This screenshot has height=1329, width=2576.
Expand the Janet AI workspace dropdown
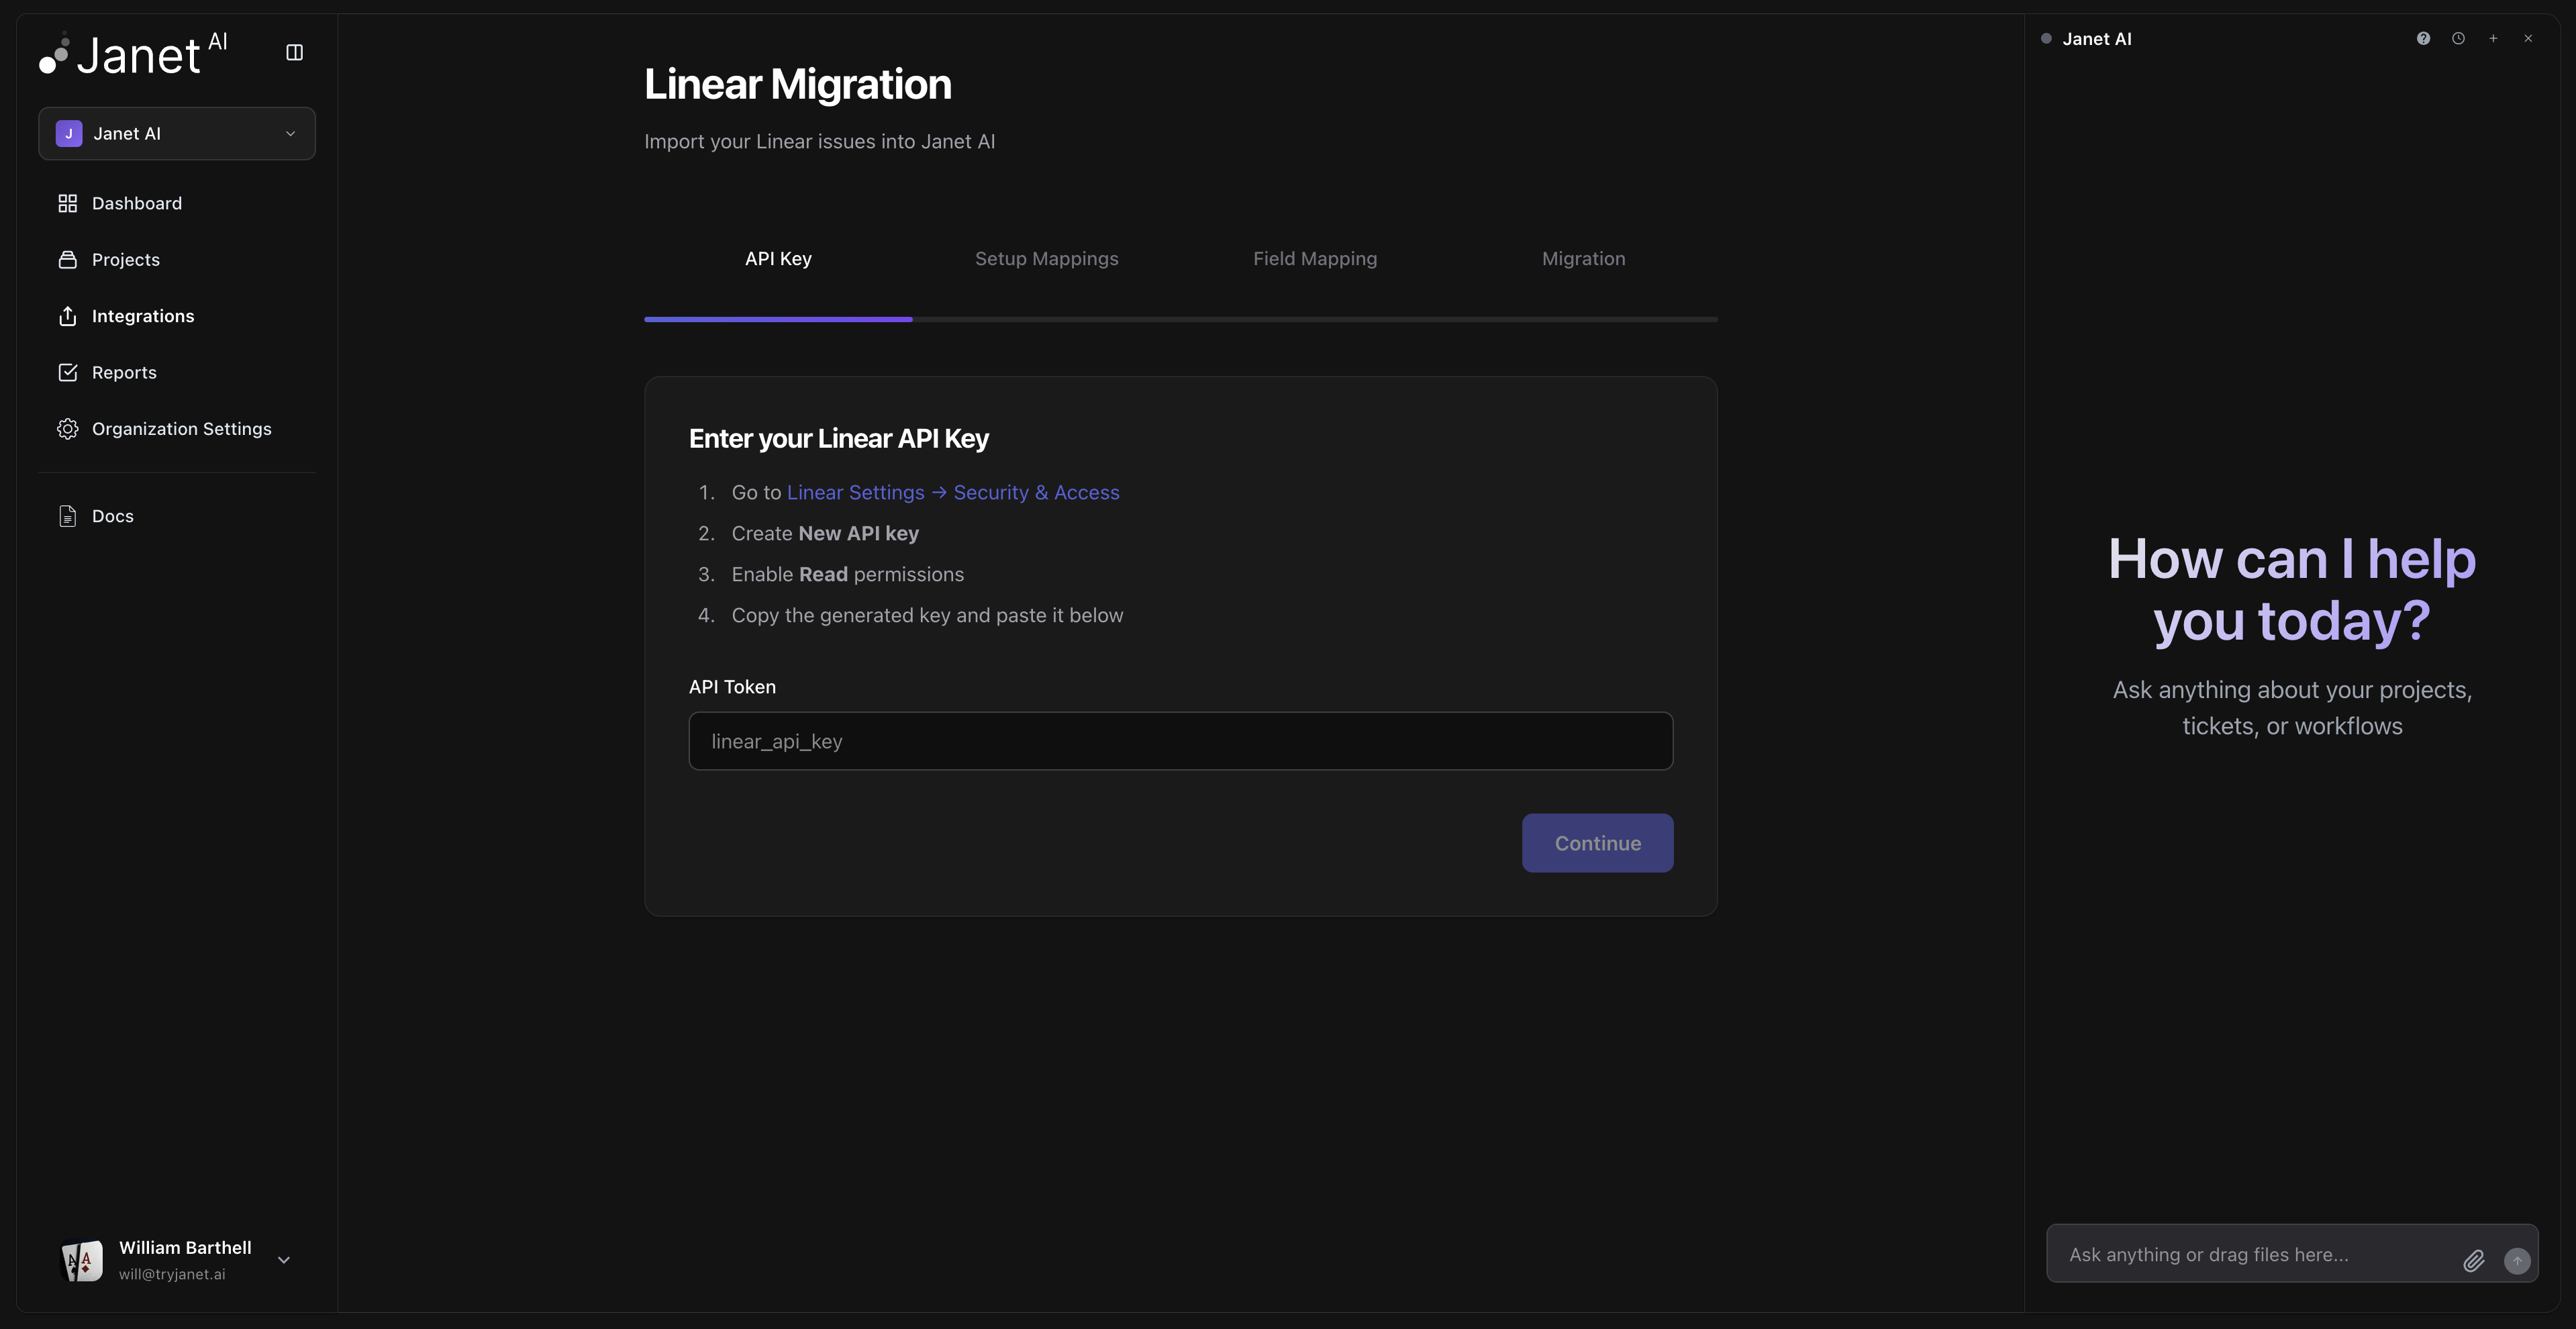[290, 133]
